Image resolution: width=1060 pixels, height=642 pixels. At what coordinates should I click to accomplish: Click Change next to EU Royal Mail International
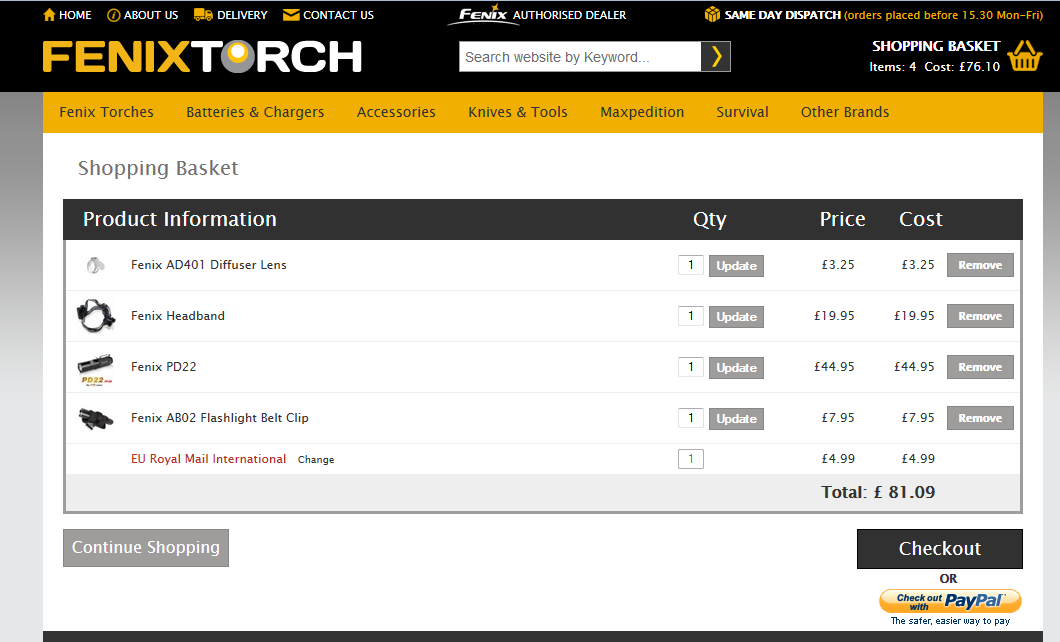[x=316, y=459]
